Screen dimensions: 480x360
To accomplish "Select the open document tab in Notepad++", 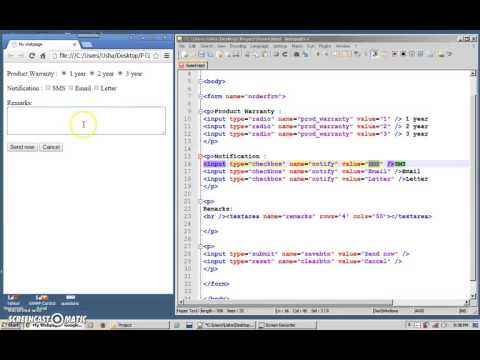I will point(193,66).
